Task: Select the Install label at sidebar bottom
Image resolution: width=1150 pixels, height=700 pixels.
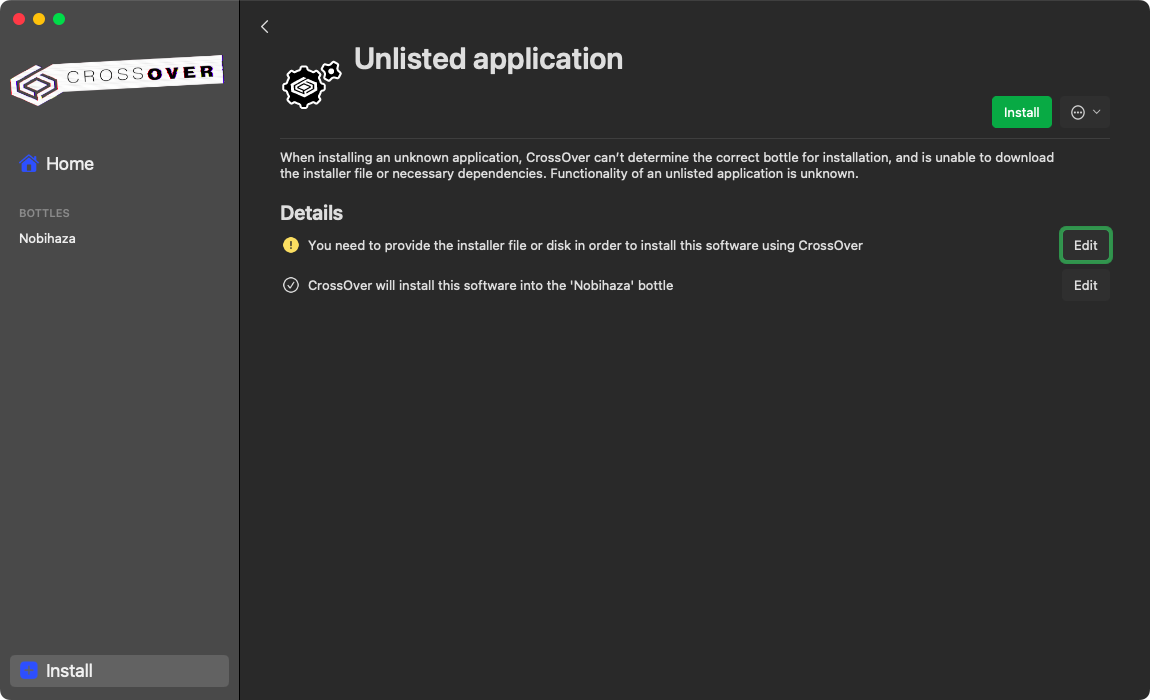Action: point(70,671)
